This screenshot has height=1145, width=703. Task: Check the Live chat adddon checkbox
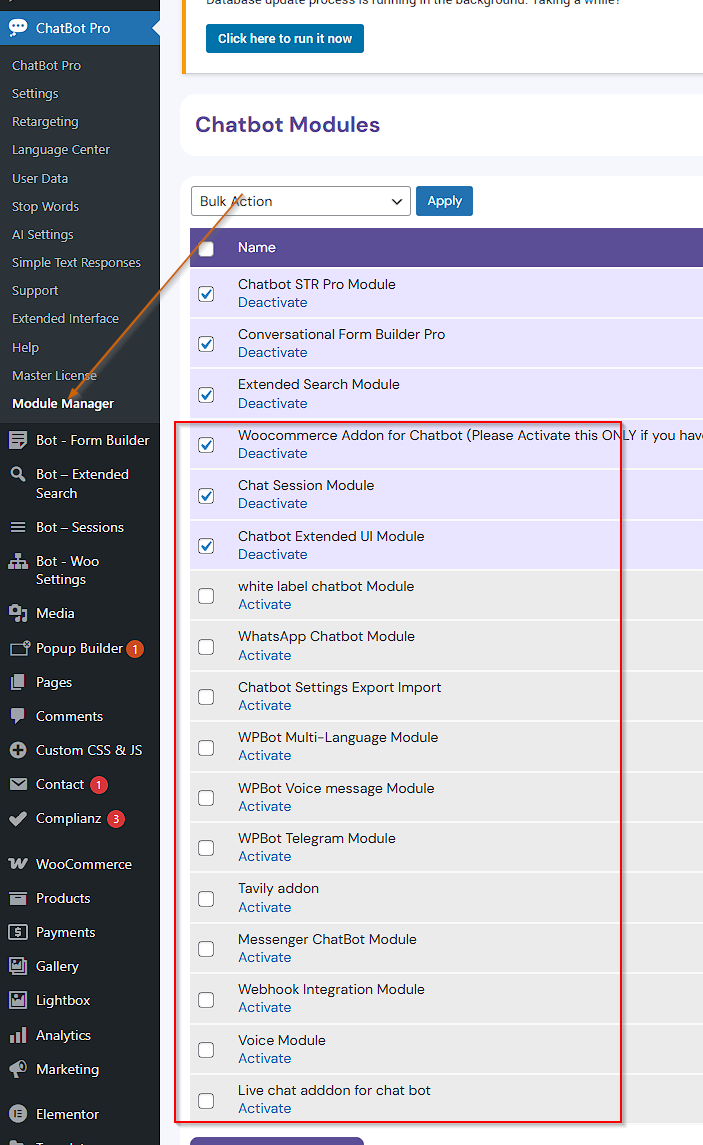click(x=206, y=1100)
